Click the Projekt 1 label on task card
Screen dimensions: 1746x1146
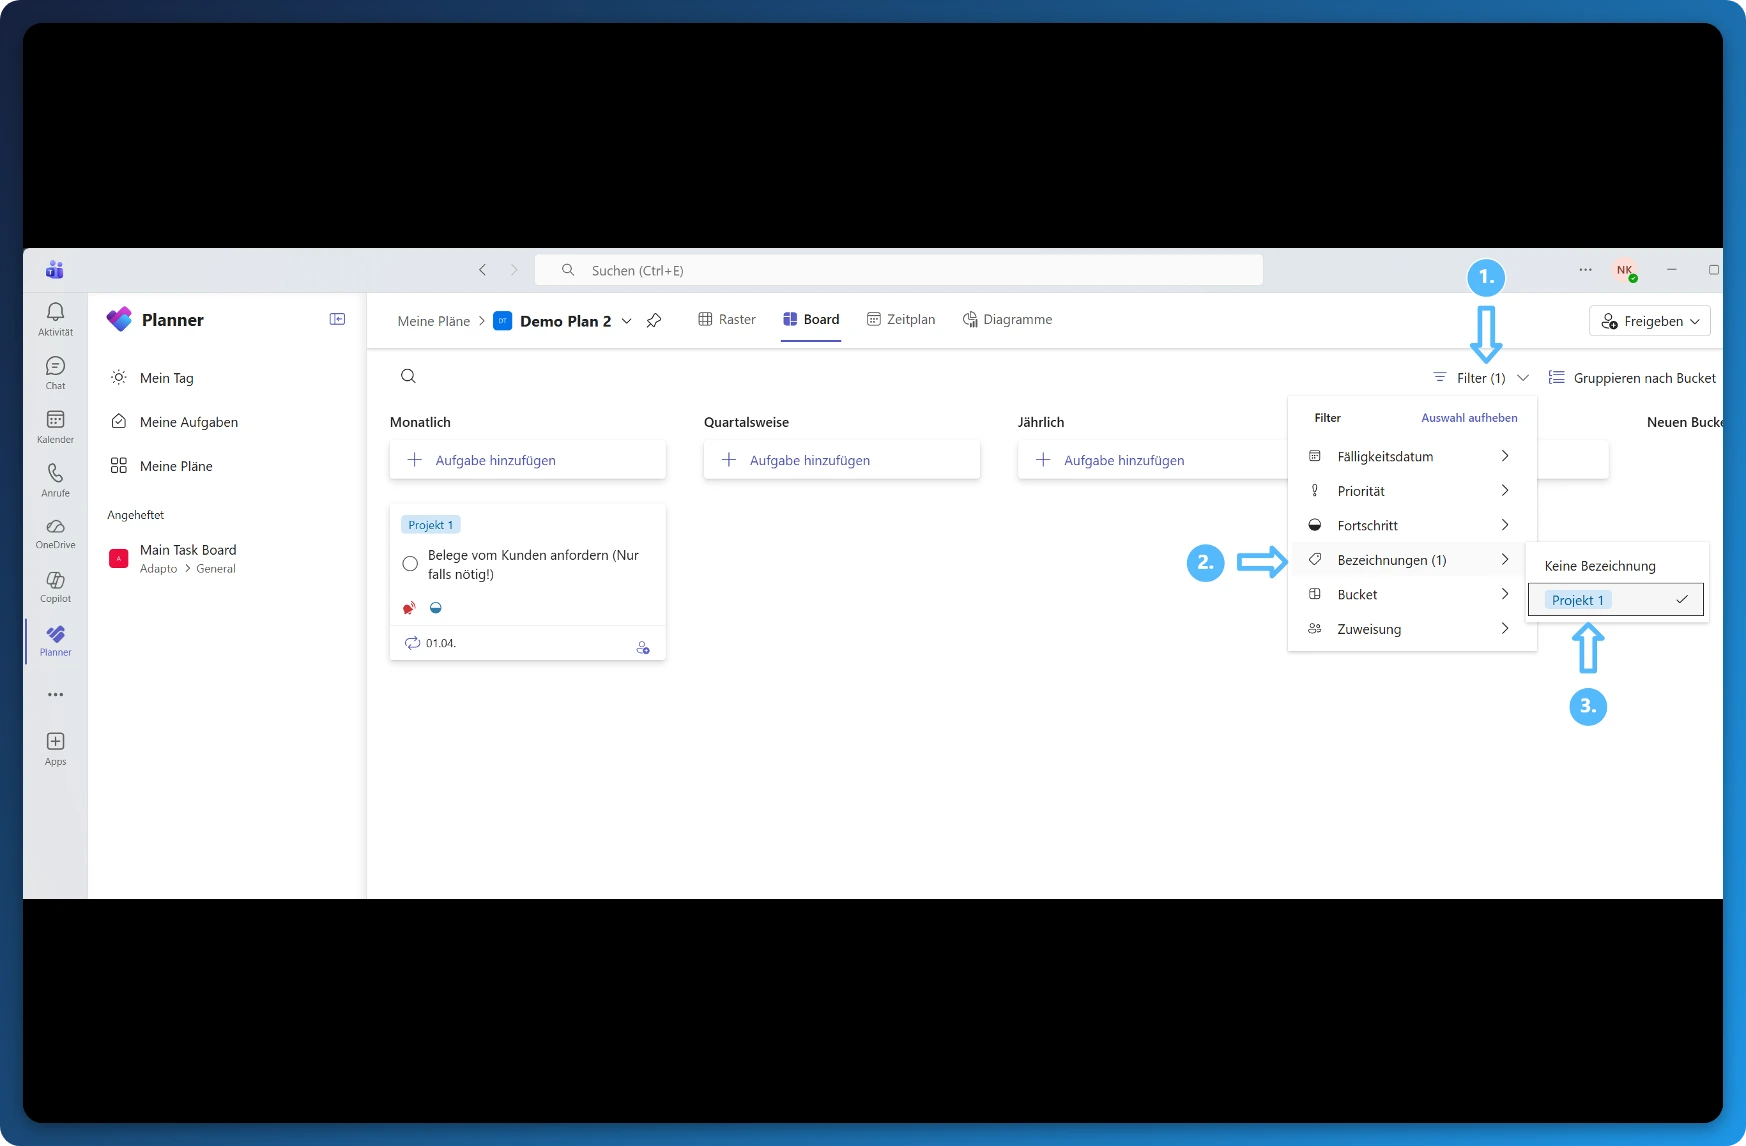click(x=431, y=525)
